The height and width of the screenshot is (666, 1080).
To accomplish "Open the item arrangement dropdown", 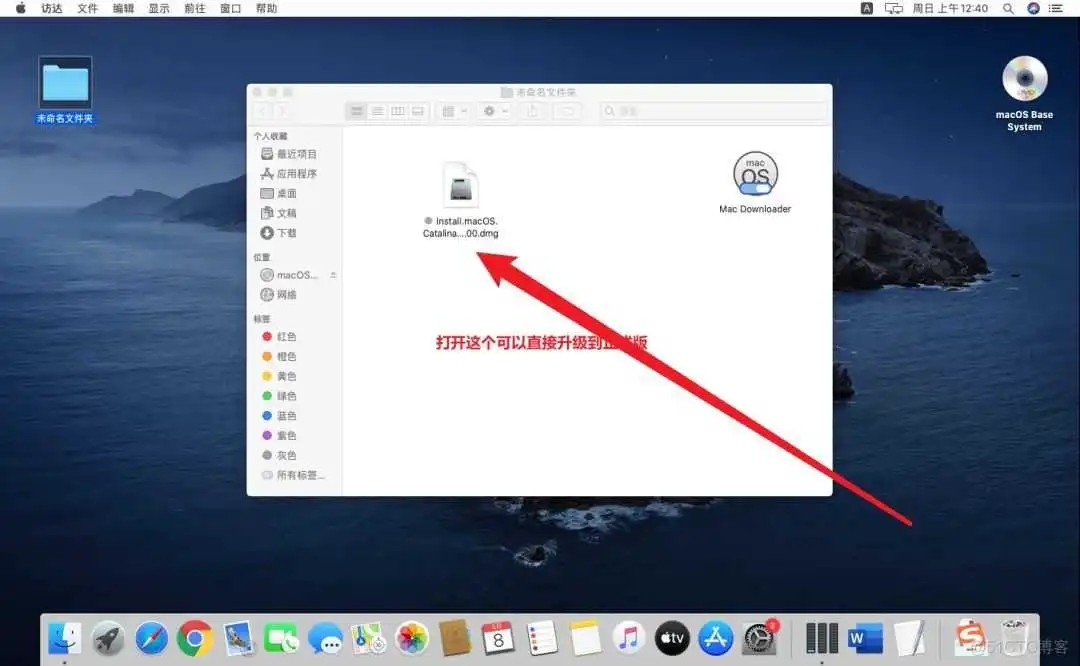I will [x=452, y=111].
